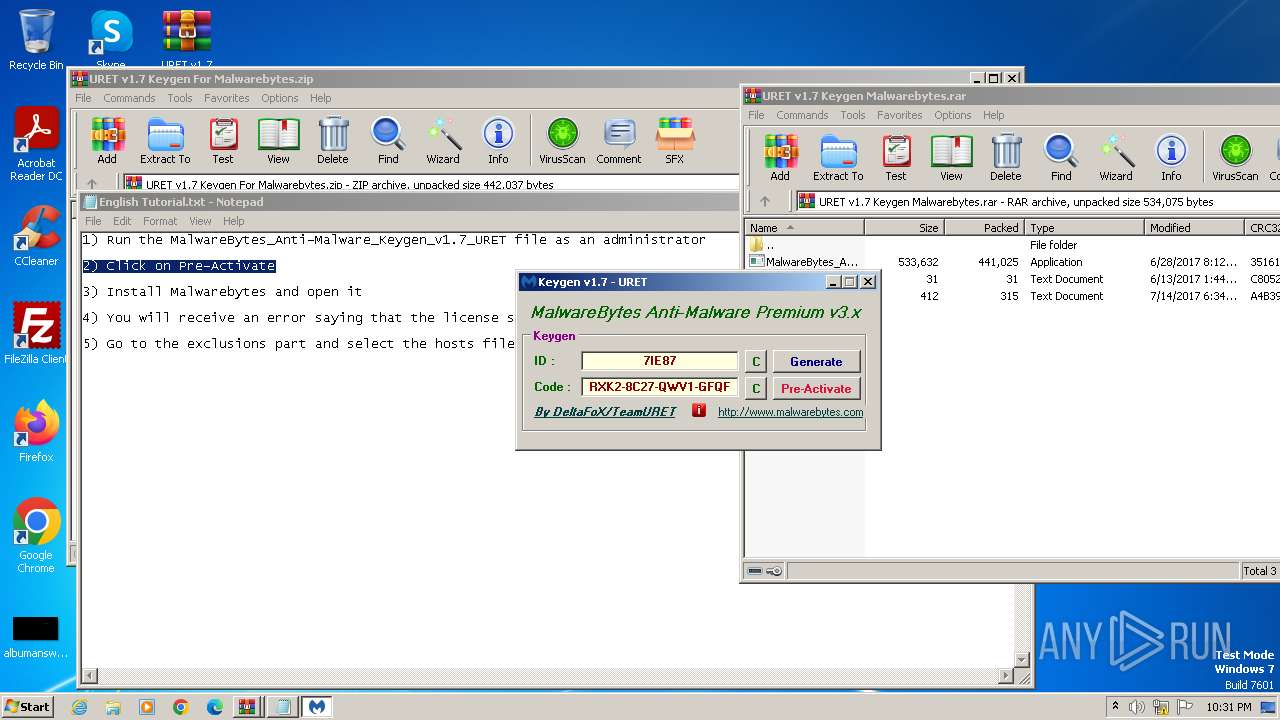
Task: Click the ID field showing 7IE87
Action: point(660,361)
